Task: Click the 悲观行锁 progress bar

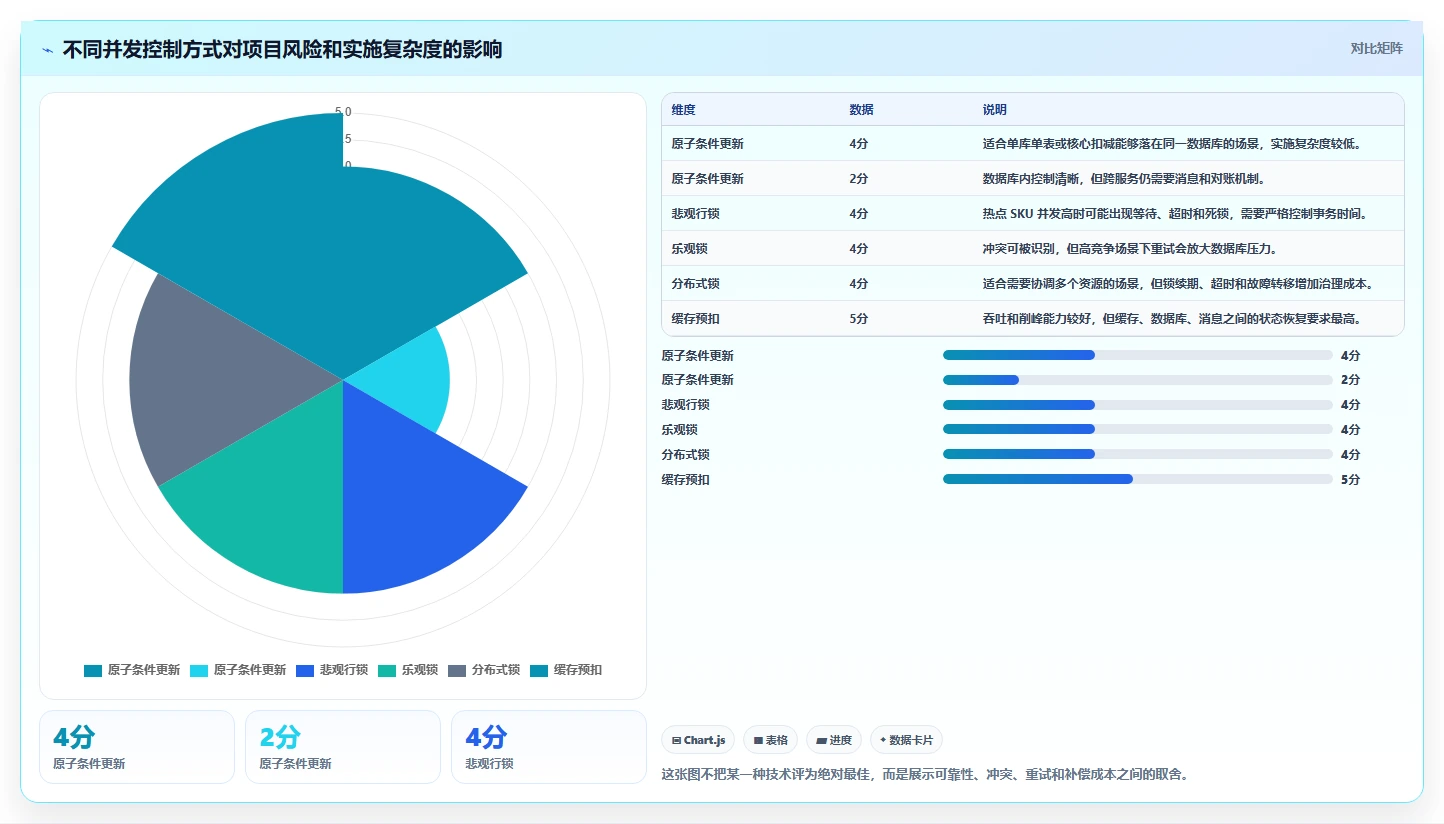Action: [1138, 405]
